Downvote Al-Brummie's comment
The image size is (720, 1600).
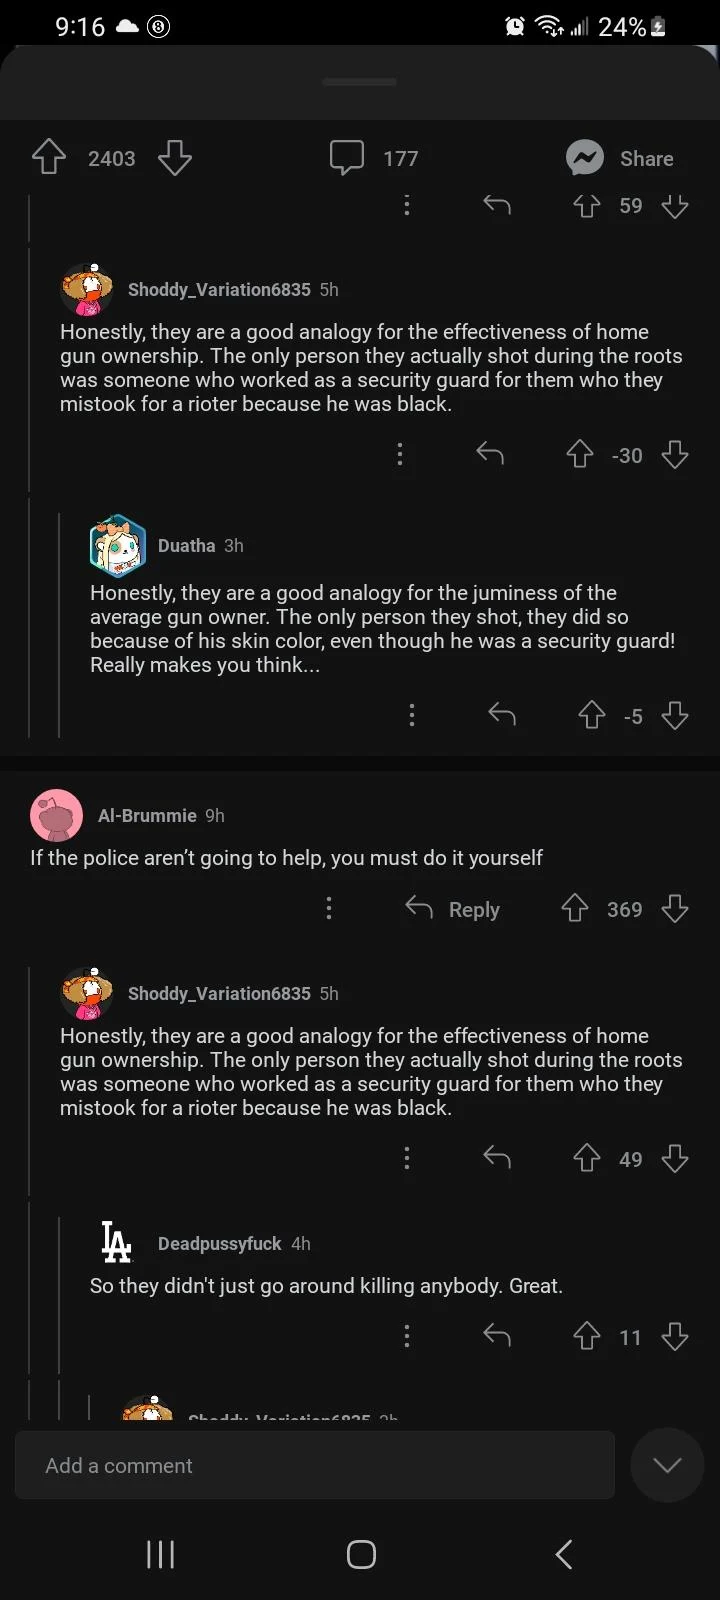[x=675, y=908]
